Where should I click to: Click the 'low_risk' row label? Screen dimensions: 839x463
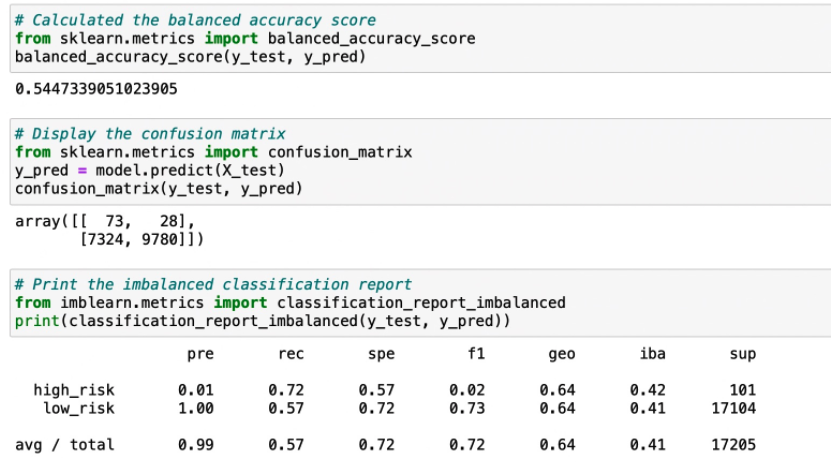coord(79,408)
